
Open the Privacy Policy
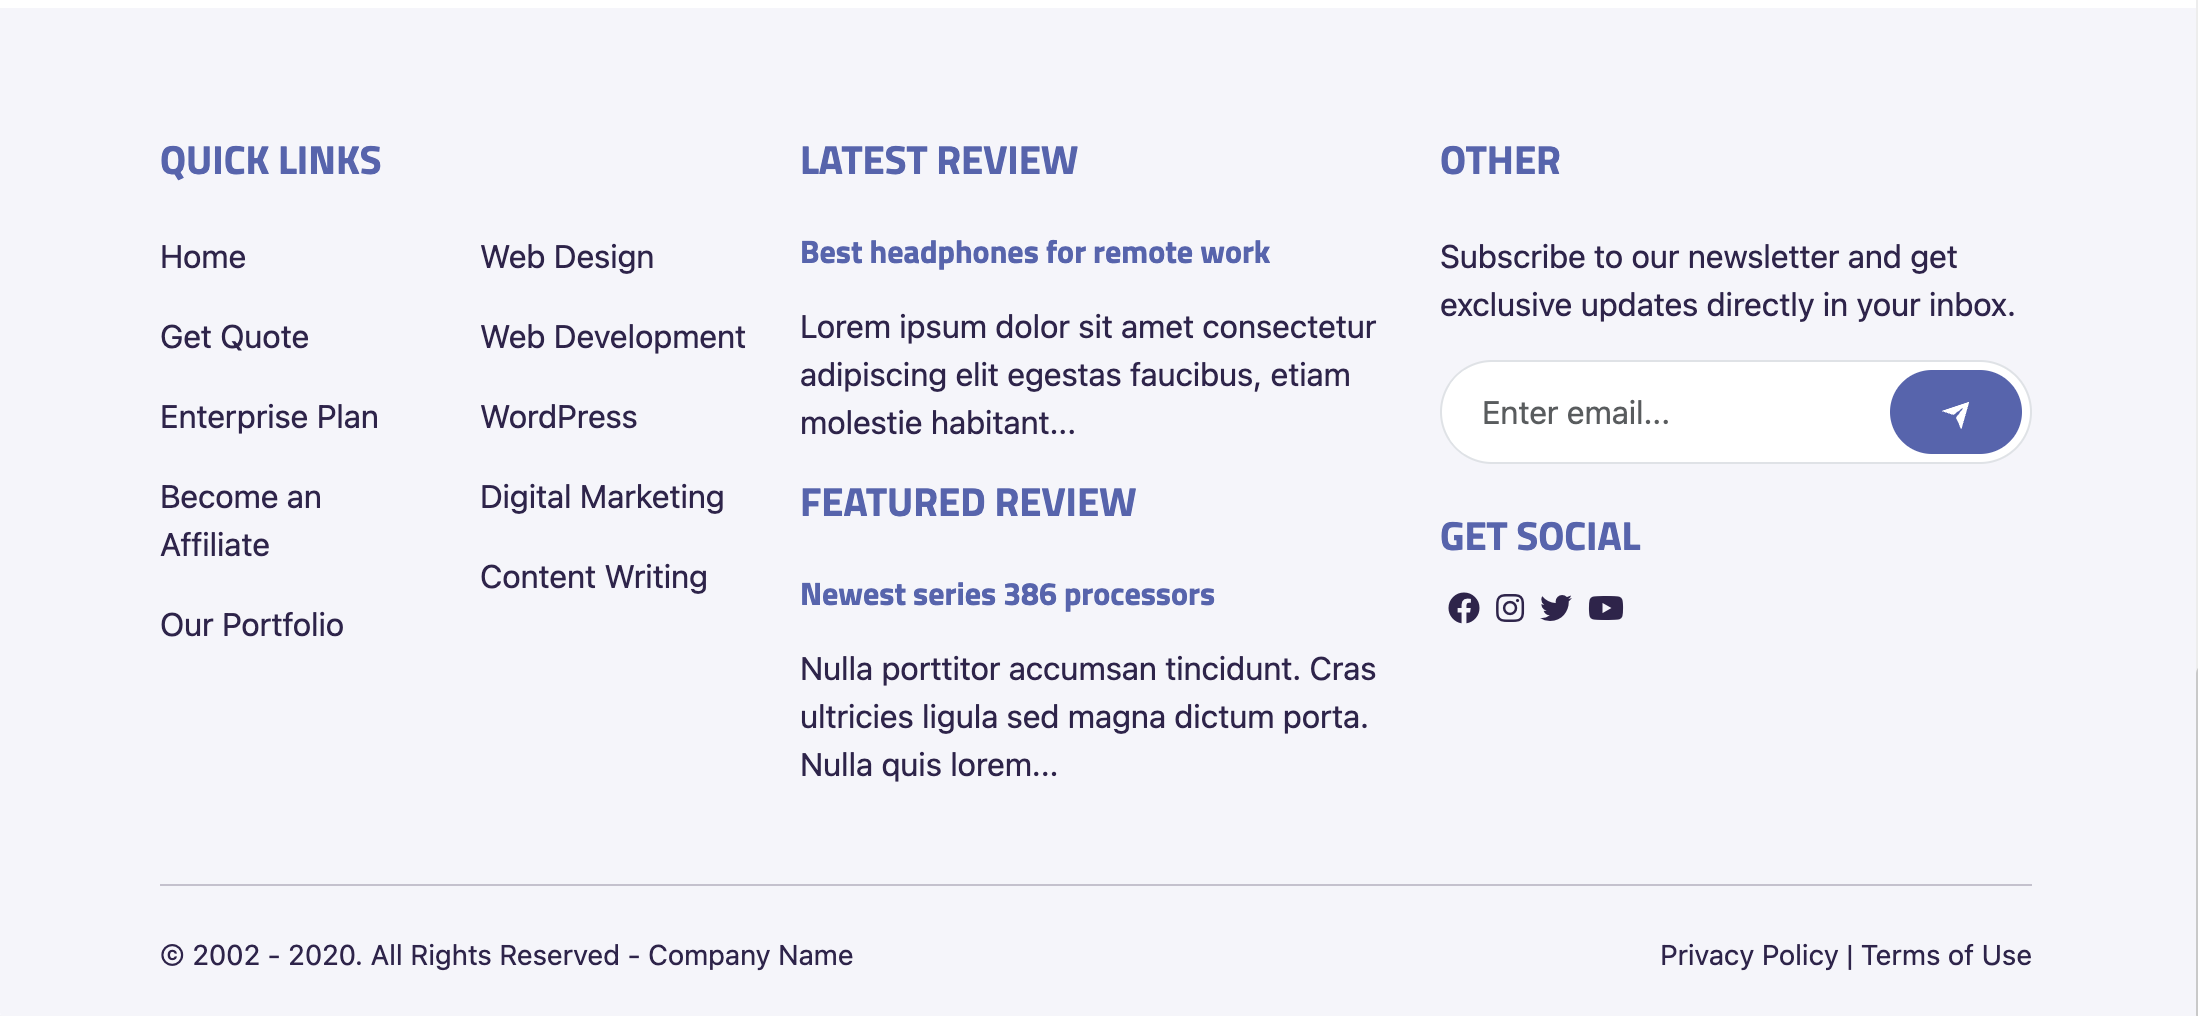(x=1751, y=955)
